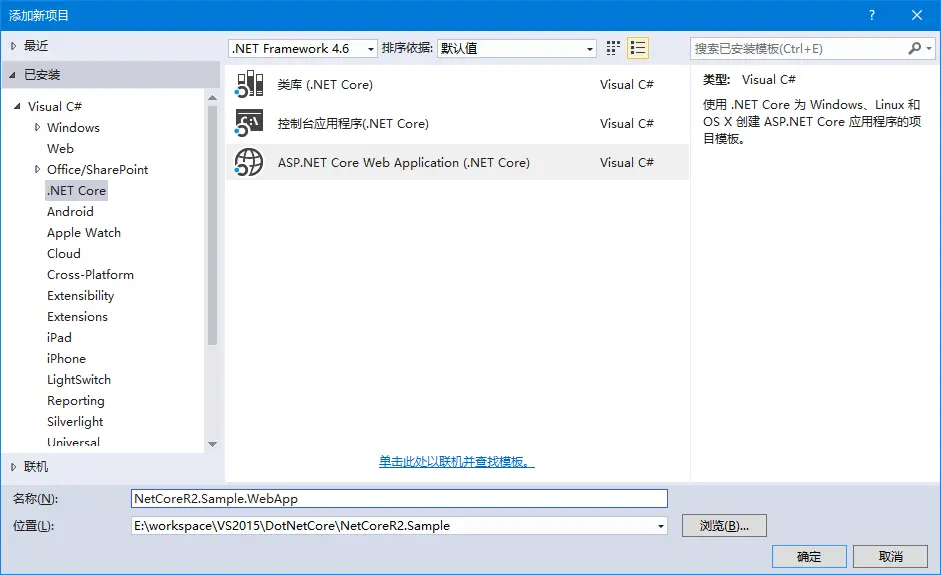
Task: Open the .NET Framework 4.6 version dropdown
Action: (x=302, y=49)
